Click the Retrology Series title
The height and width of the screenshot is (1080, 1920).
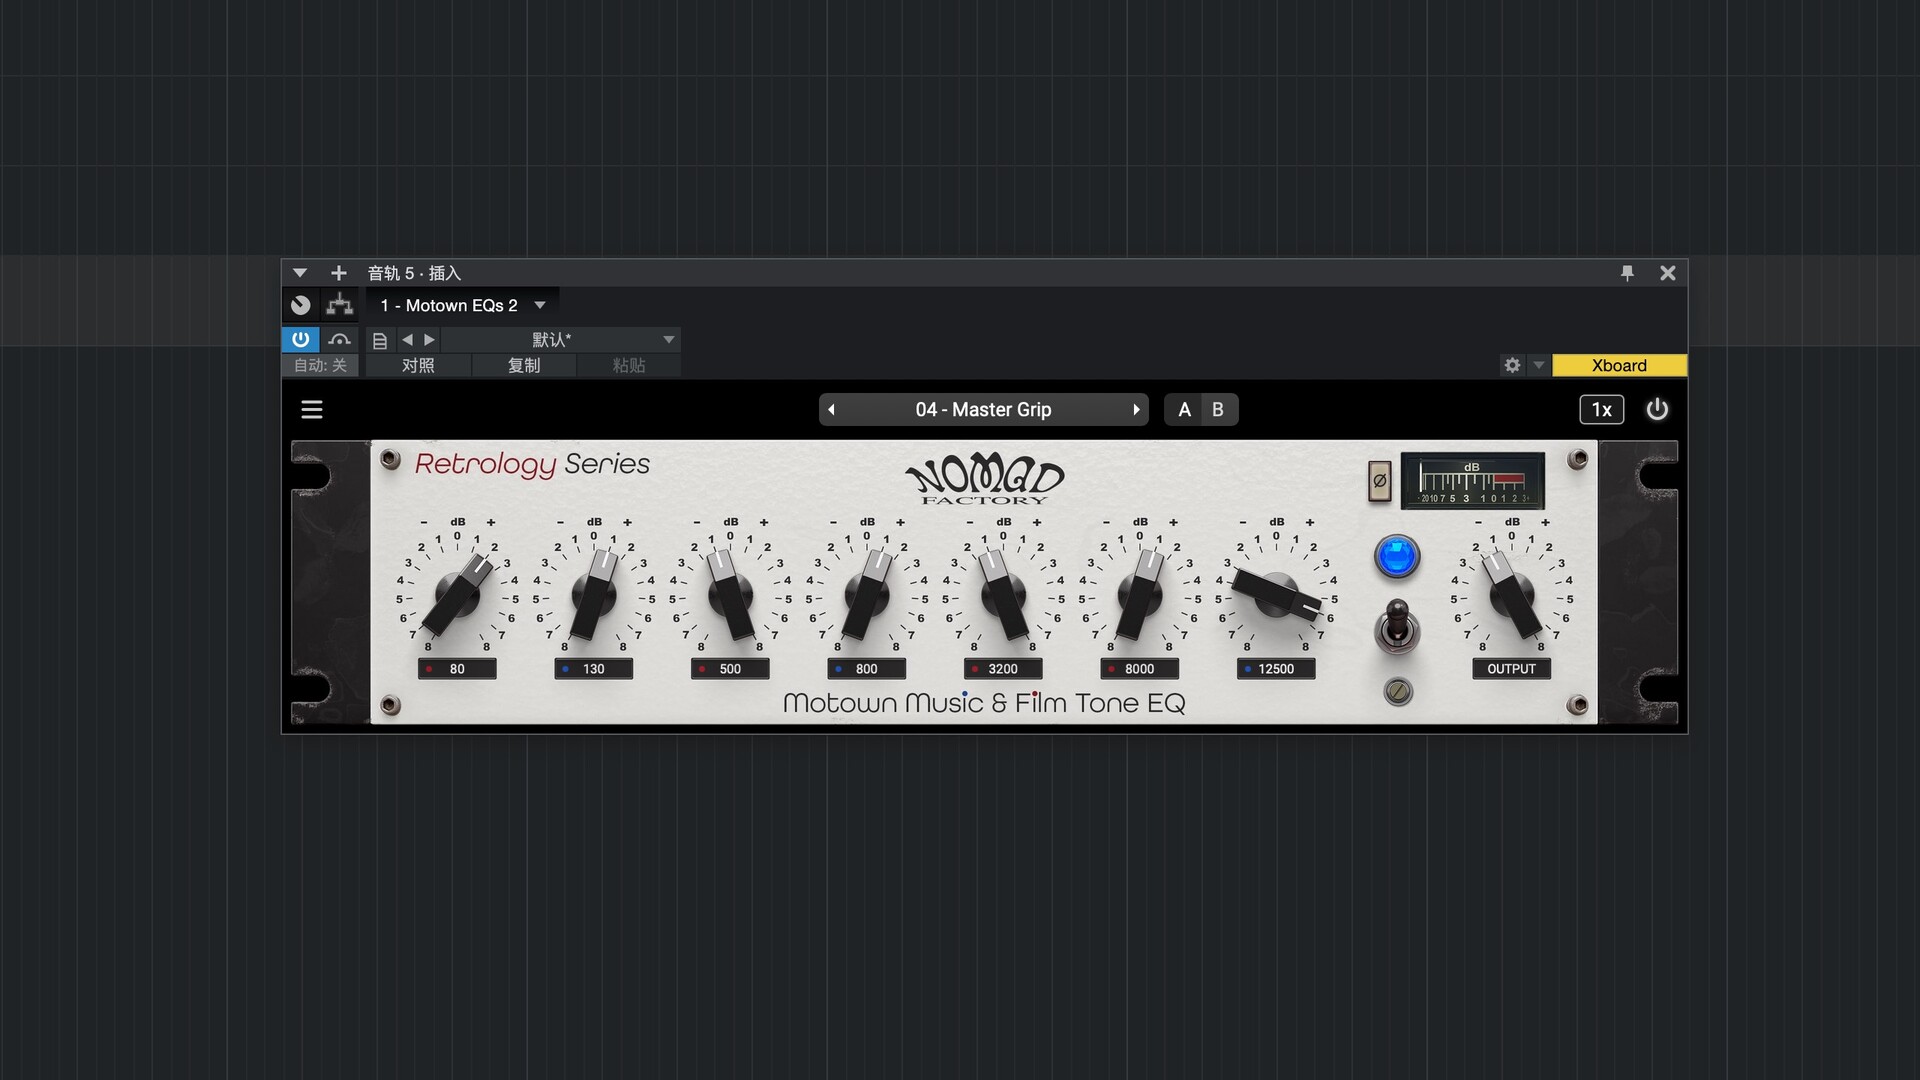[x=532, y=464]
